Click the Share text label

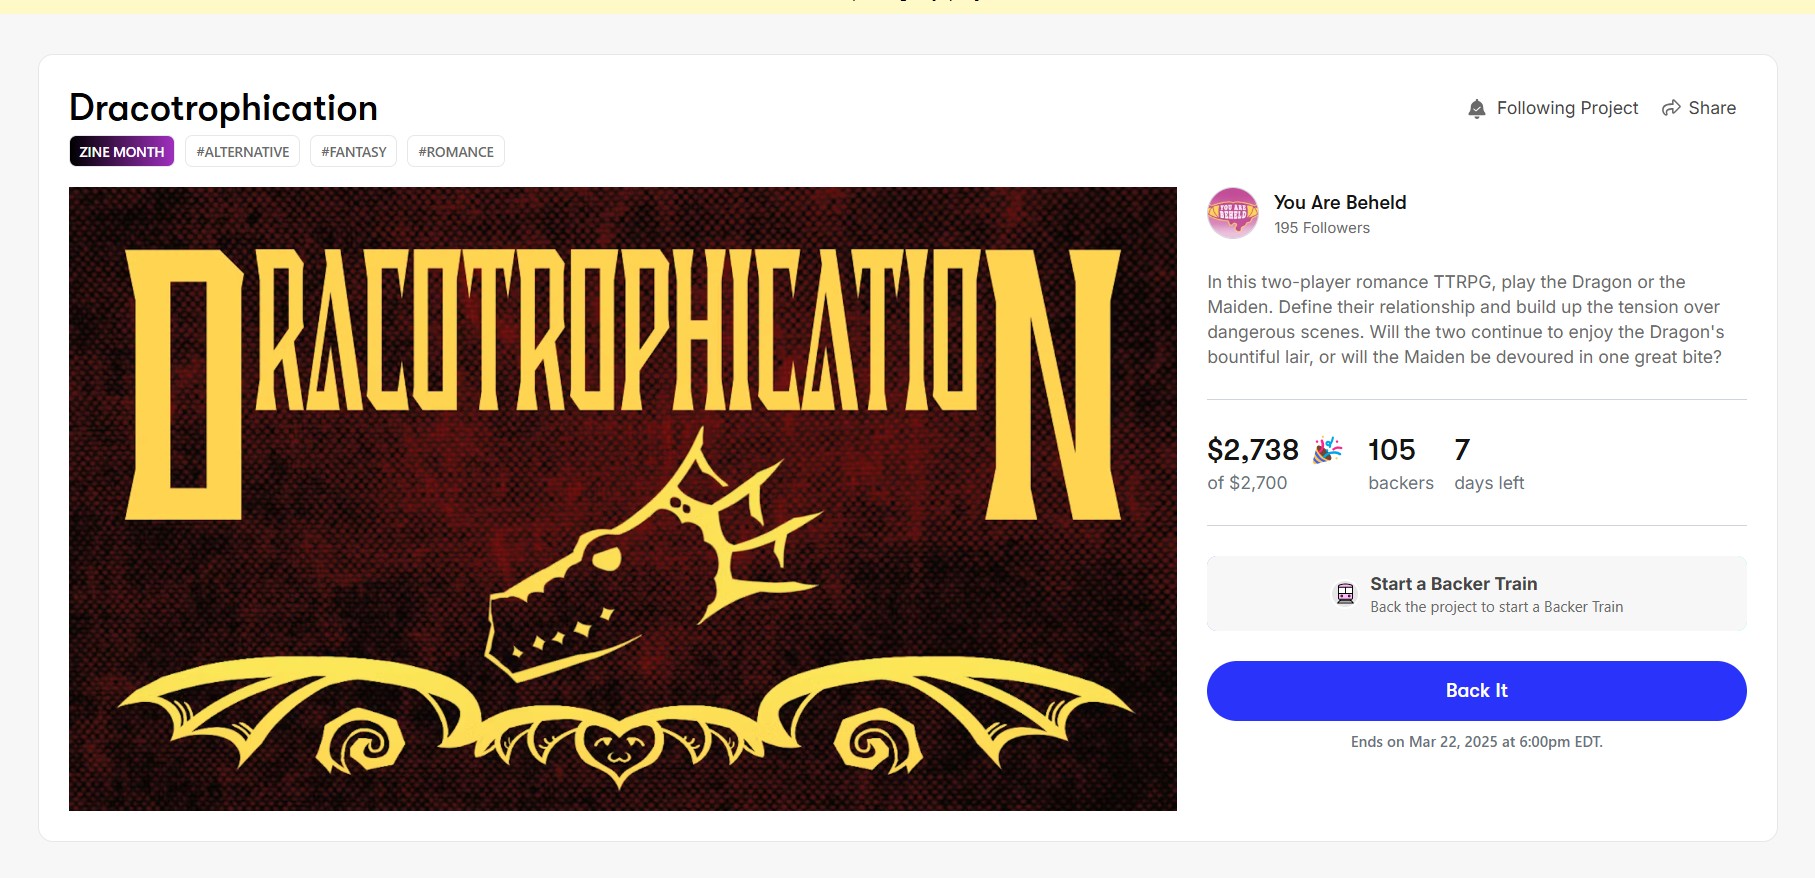pyautogui.click(x=1712, y=108)
